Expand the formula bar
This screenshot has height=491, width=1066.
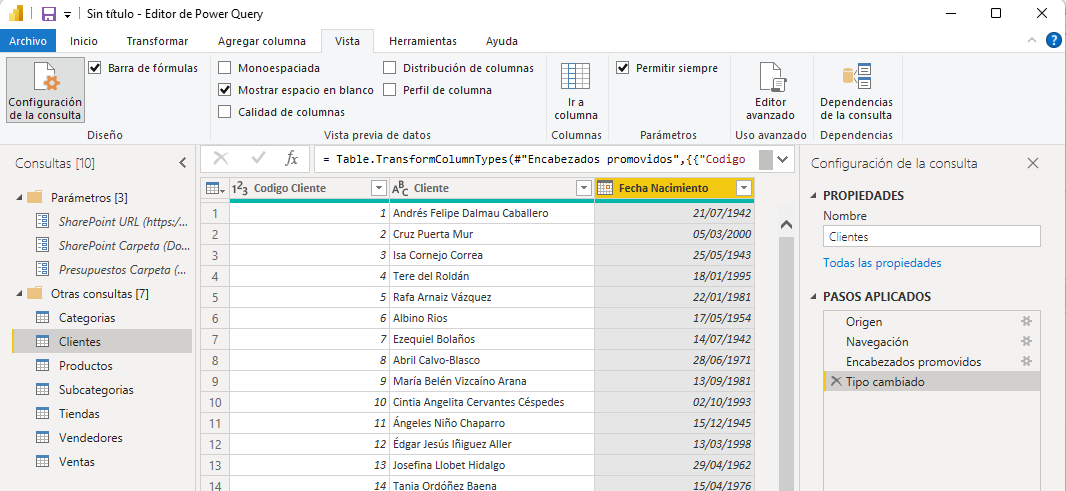point(783,160)
